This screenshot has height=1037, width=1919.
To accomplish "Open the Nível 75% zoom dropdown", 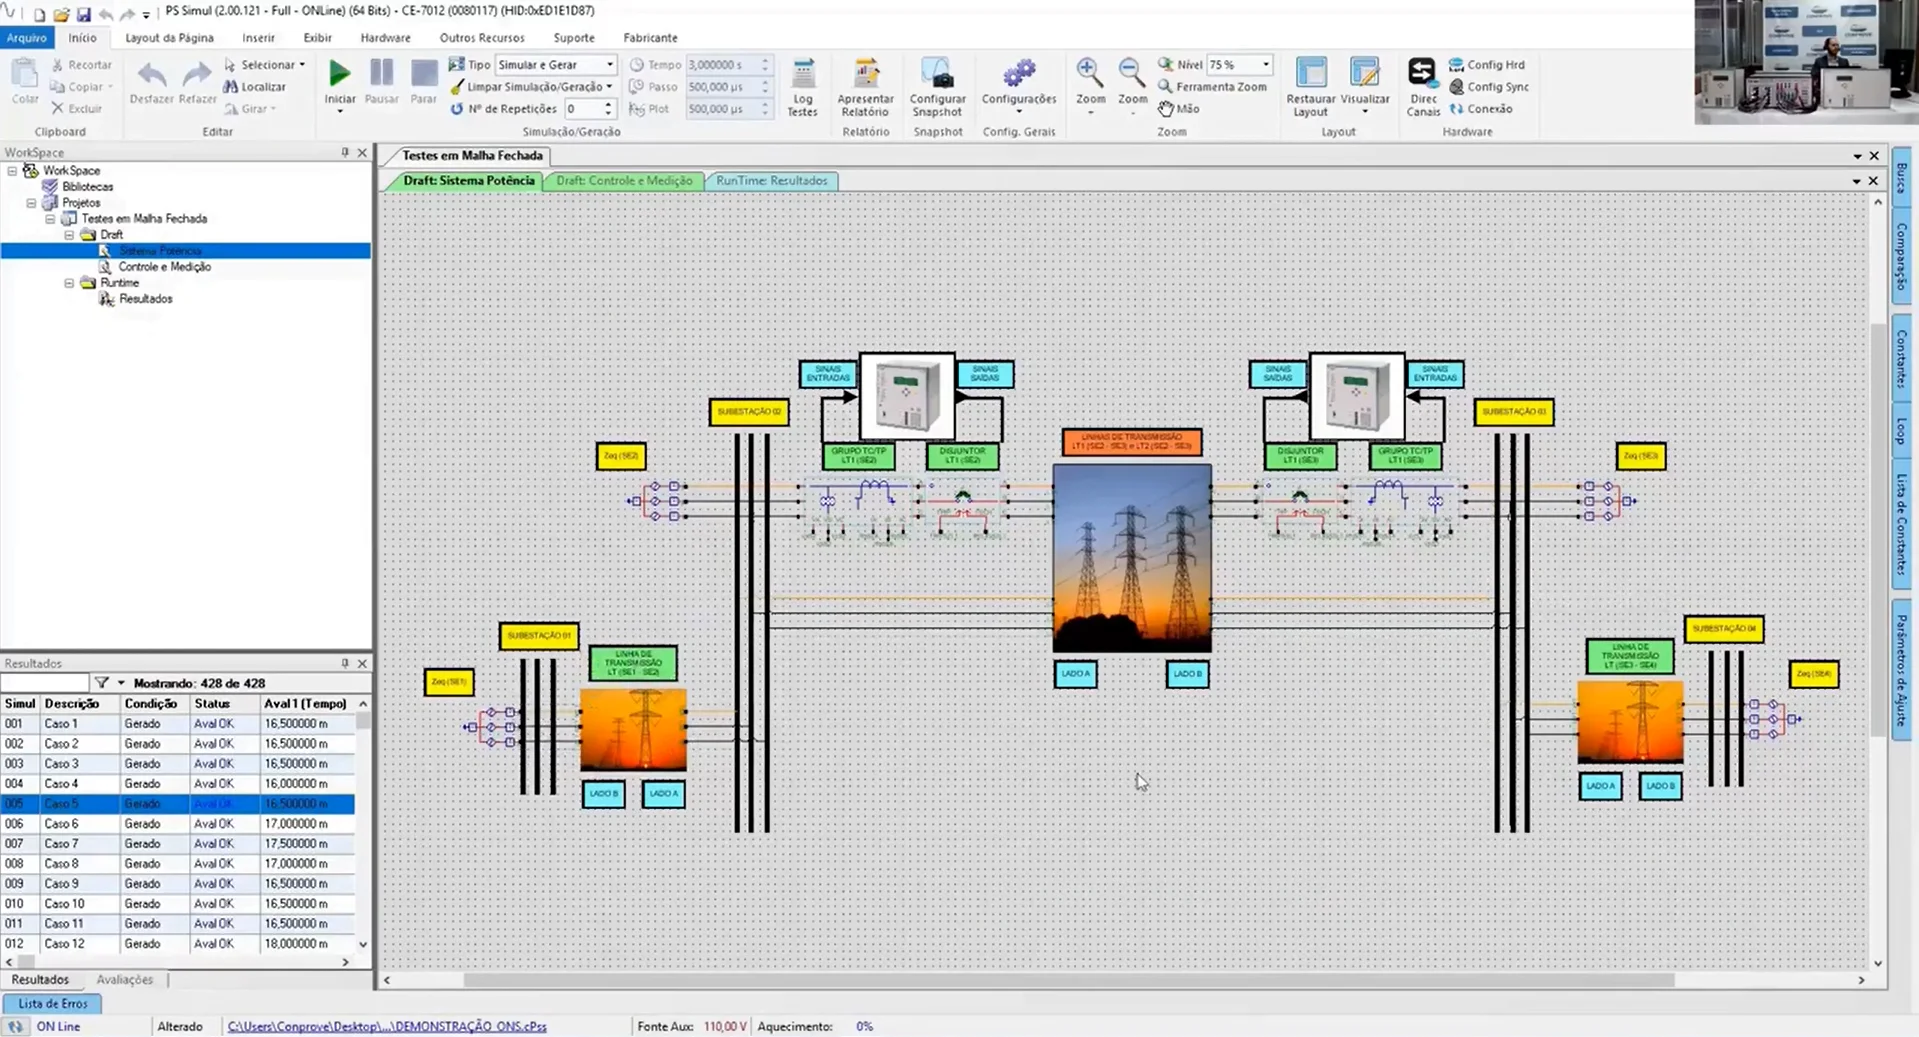I will (x=1239, y=64).
